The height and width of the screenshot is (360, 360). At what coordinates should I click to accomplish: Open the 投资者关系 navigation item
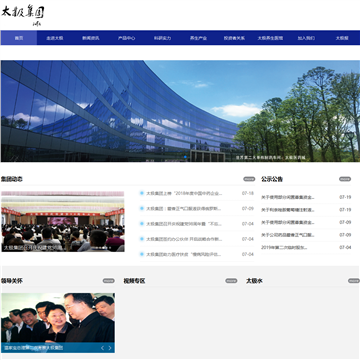[x=234, y=38]
